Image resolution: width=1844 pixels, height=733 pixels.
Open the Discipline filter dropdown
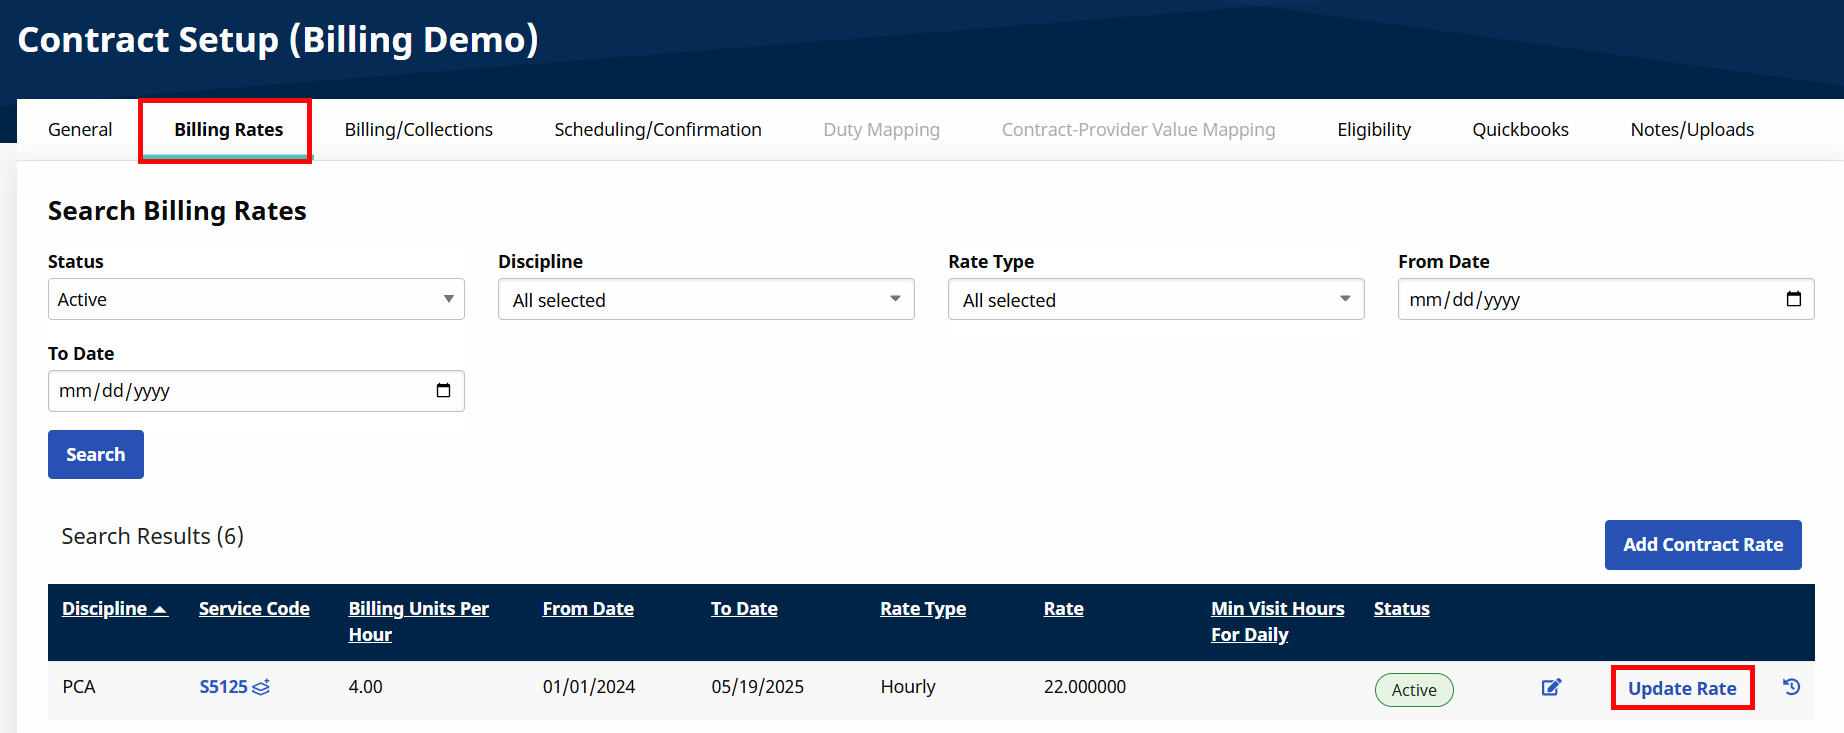coord(706,299)
